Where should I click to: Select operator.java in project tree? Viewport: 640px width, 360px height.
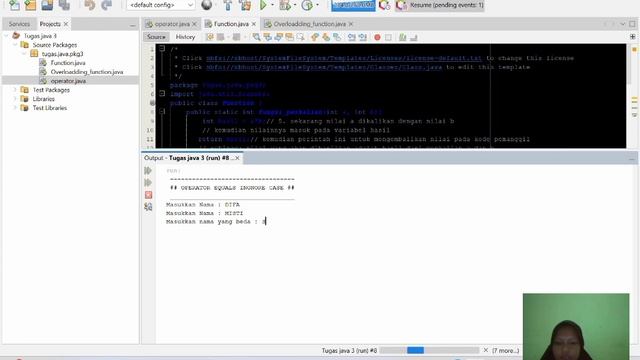click(x=68, y=81)
